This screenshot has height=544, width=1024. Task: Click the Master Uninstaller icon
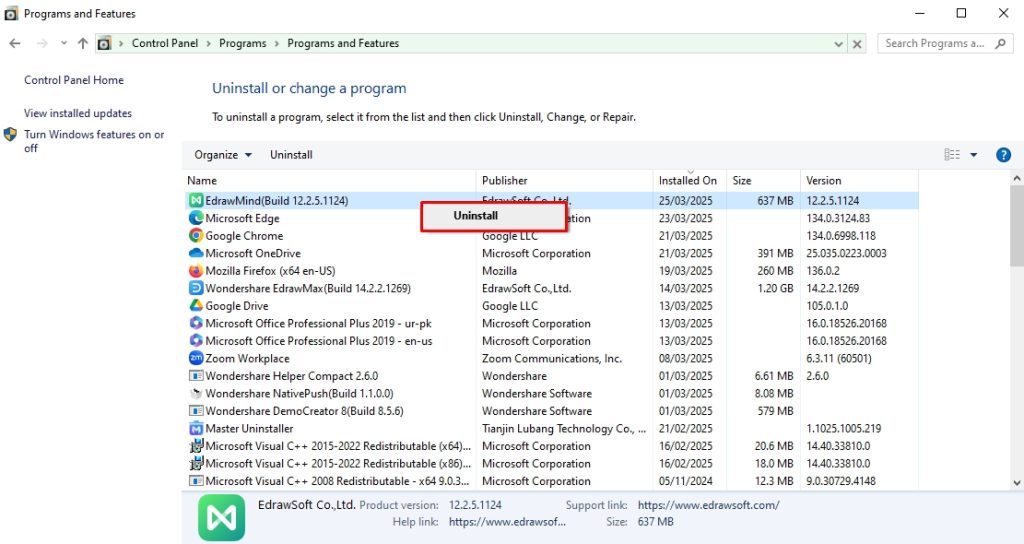pyautogui.click(x=195, y=428)
